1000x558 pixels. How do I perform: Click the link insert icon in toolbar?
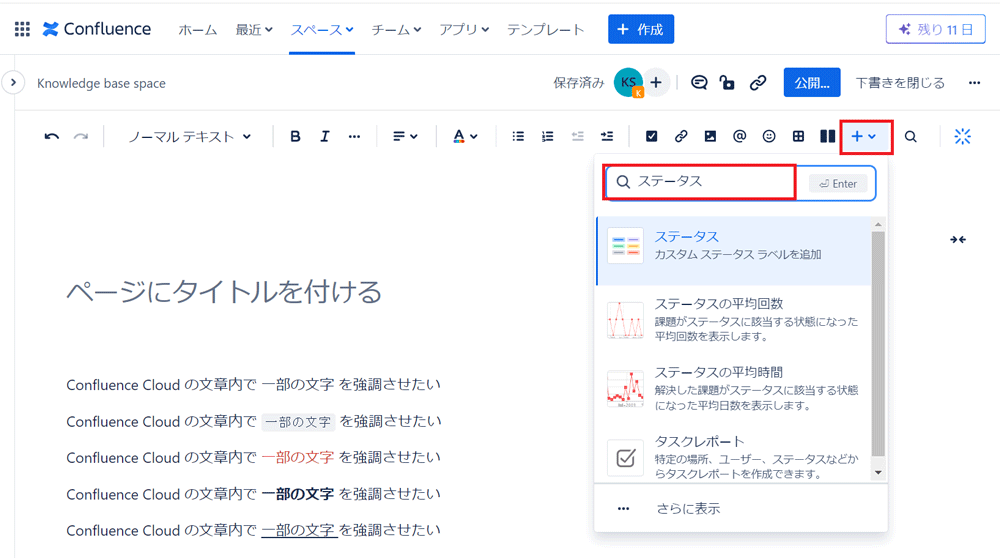click(681, 136)
